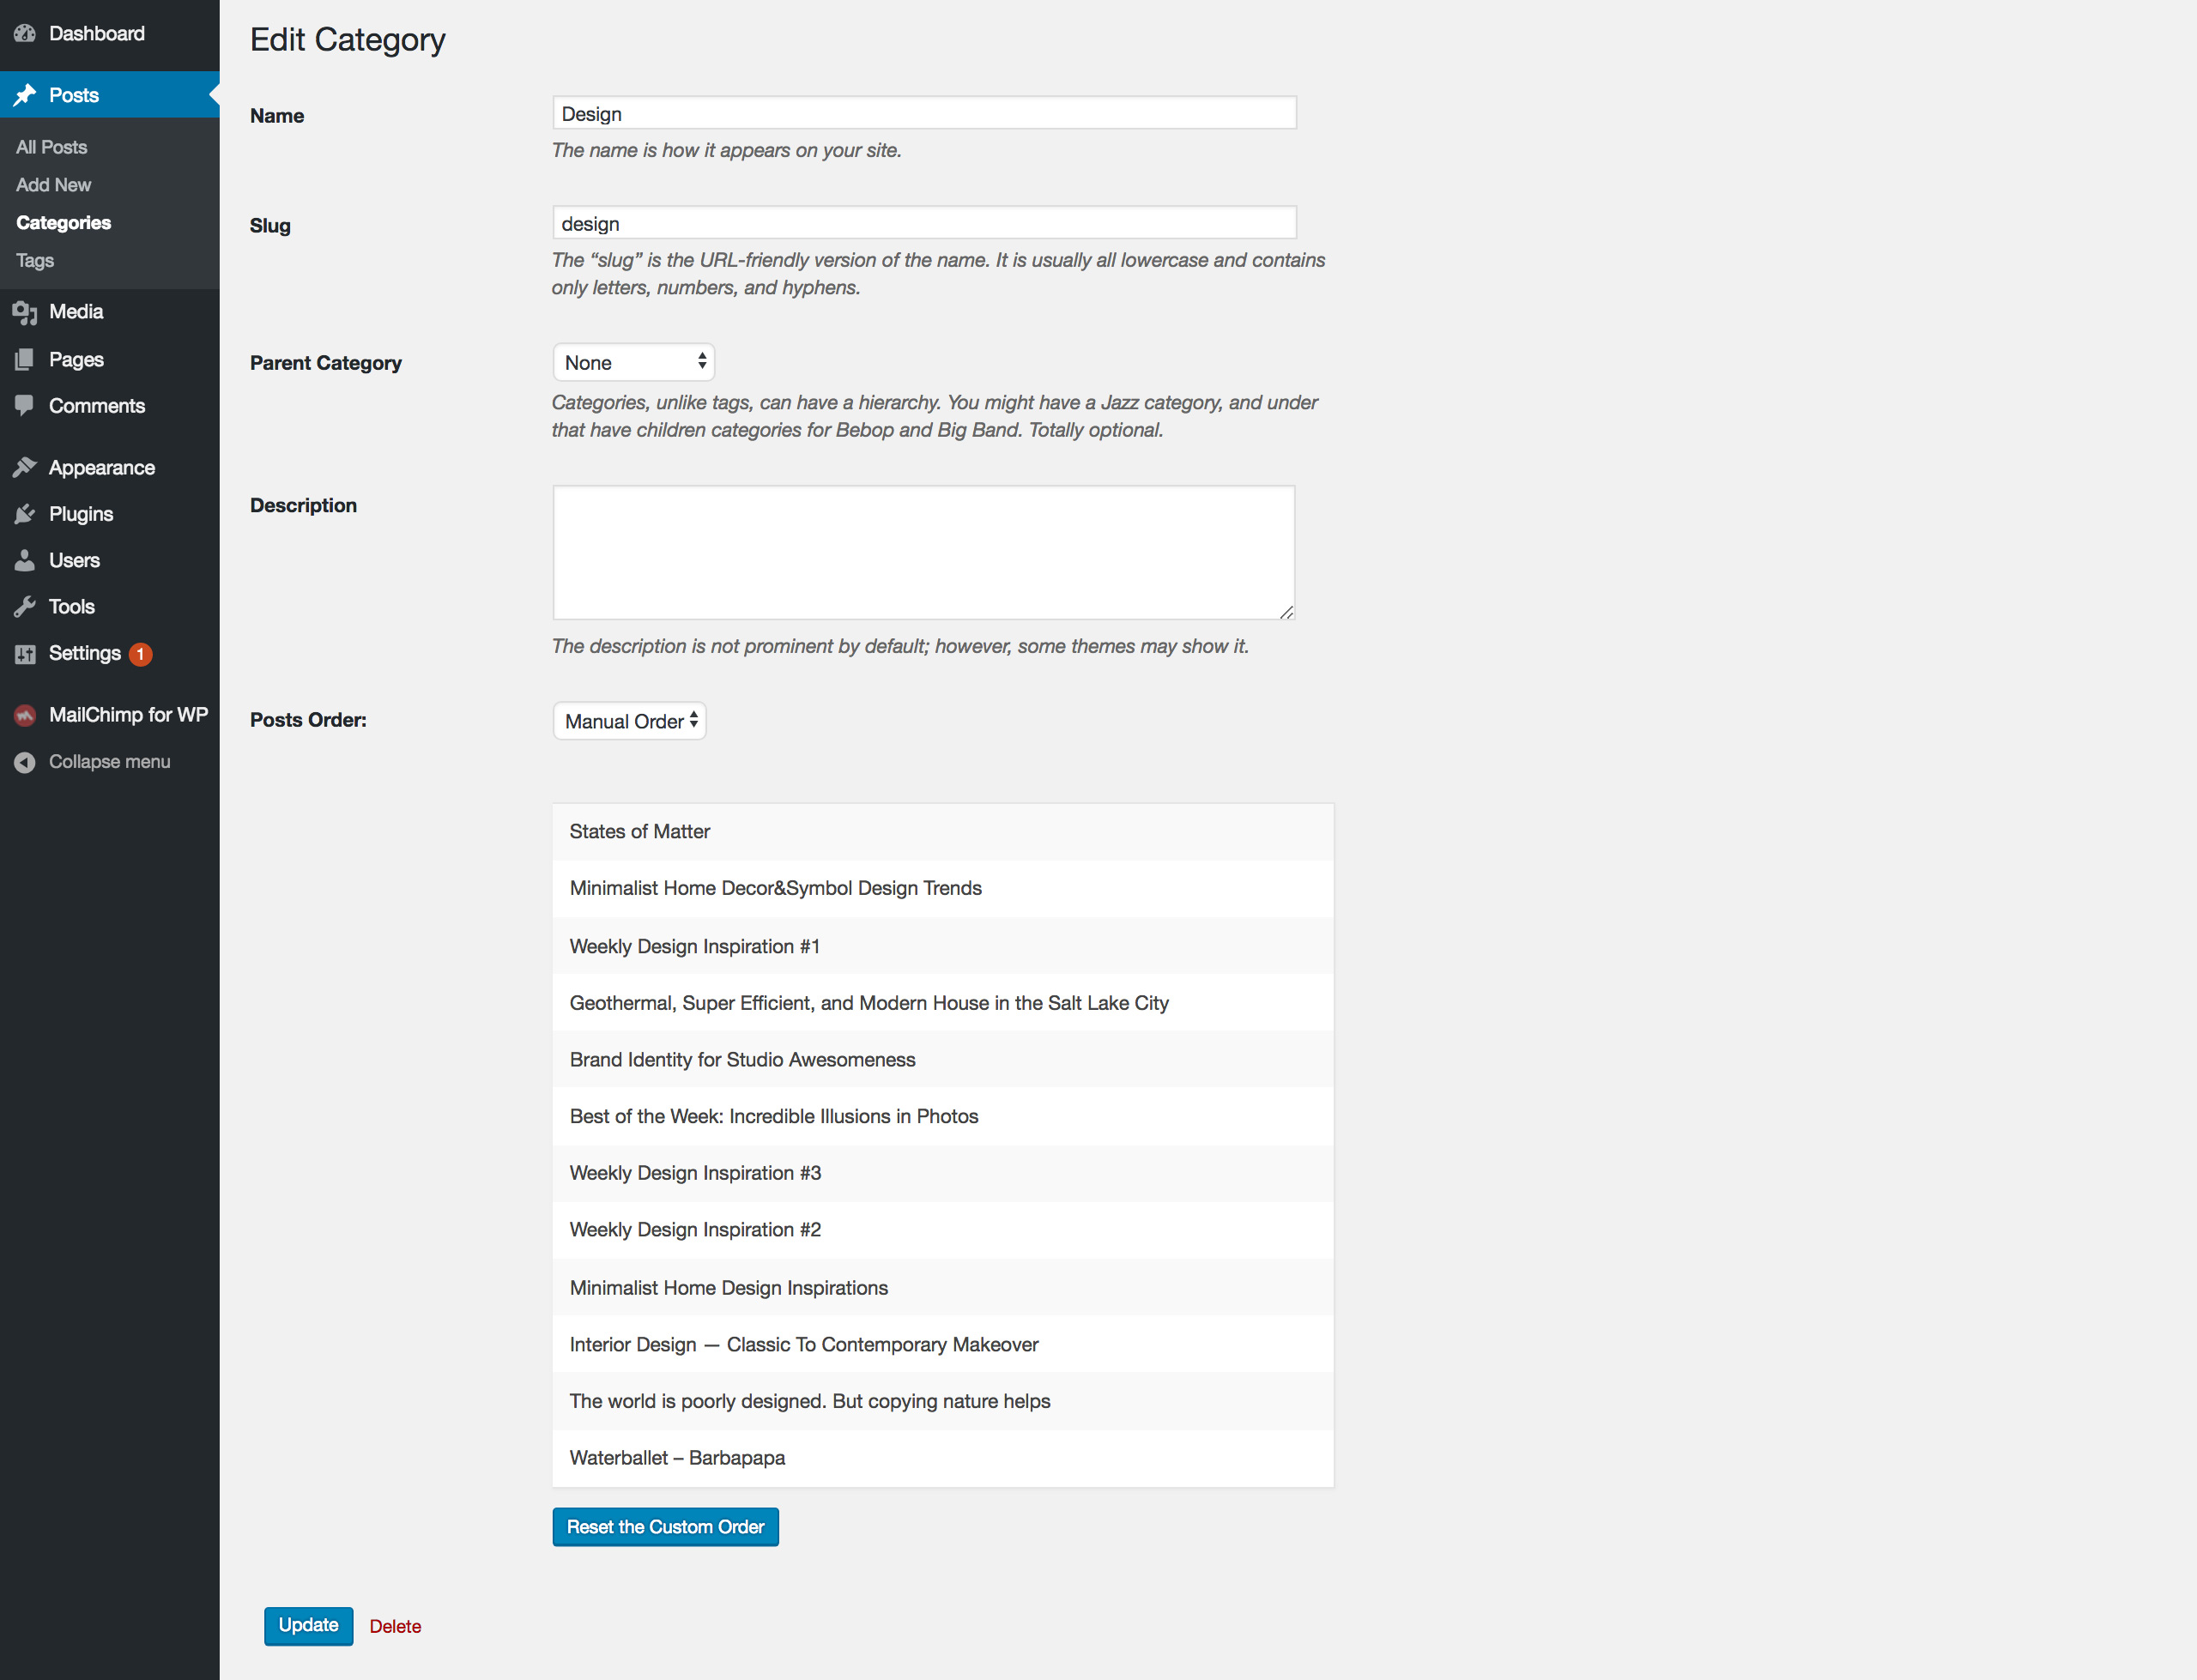Click into the Description text area

[923, 553]
